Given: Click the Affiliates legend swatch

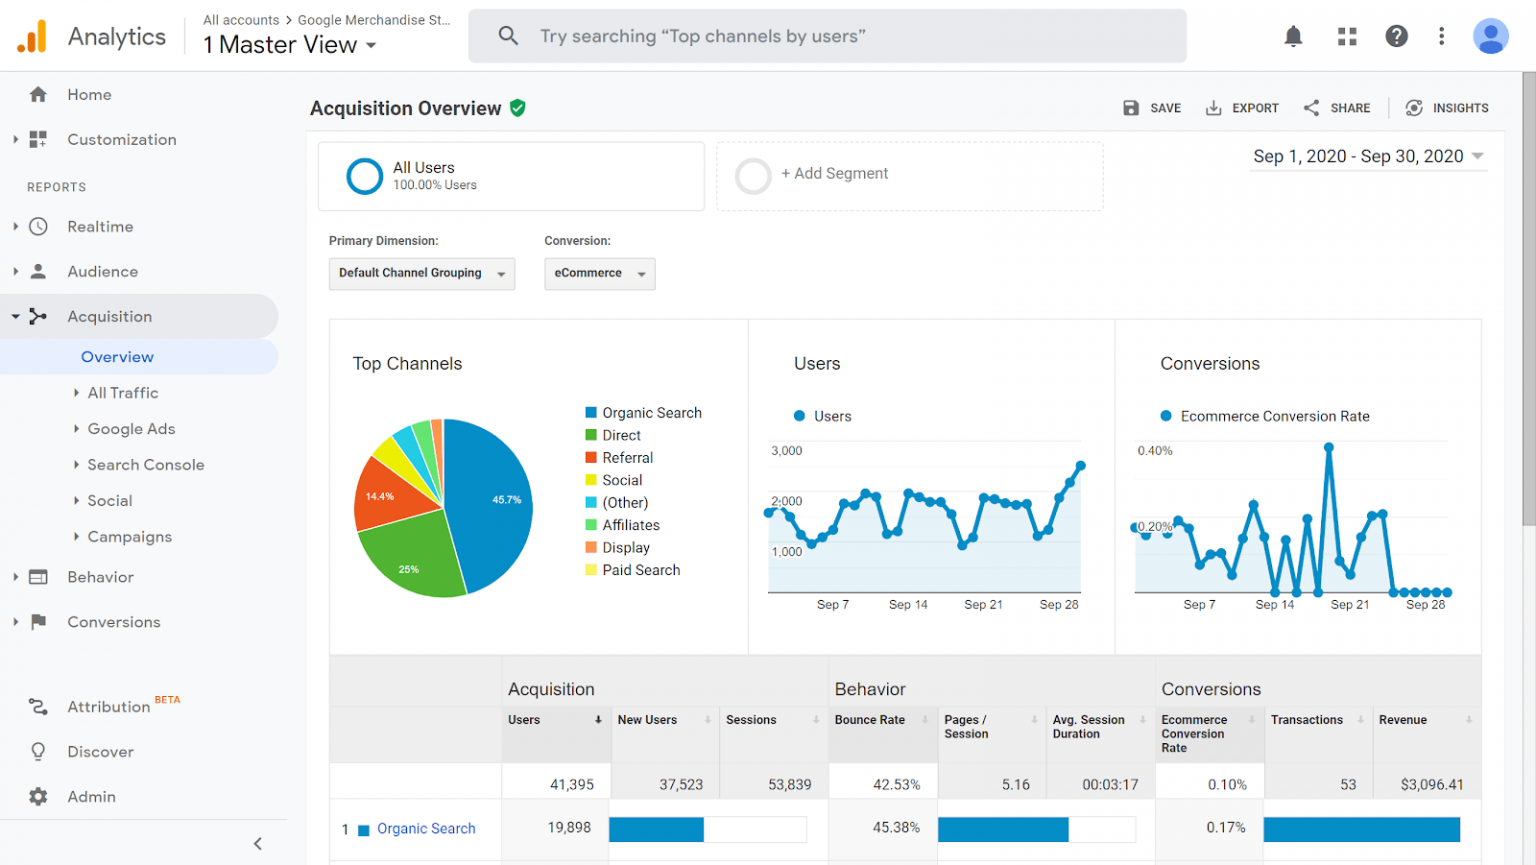Looking at the screenshot, I should coord(591,525).
